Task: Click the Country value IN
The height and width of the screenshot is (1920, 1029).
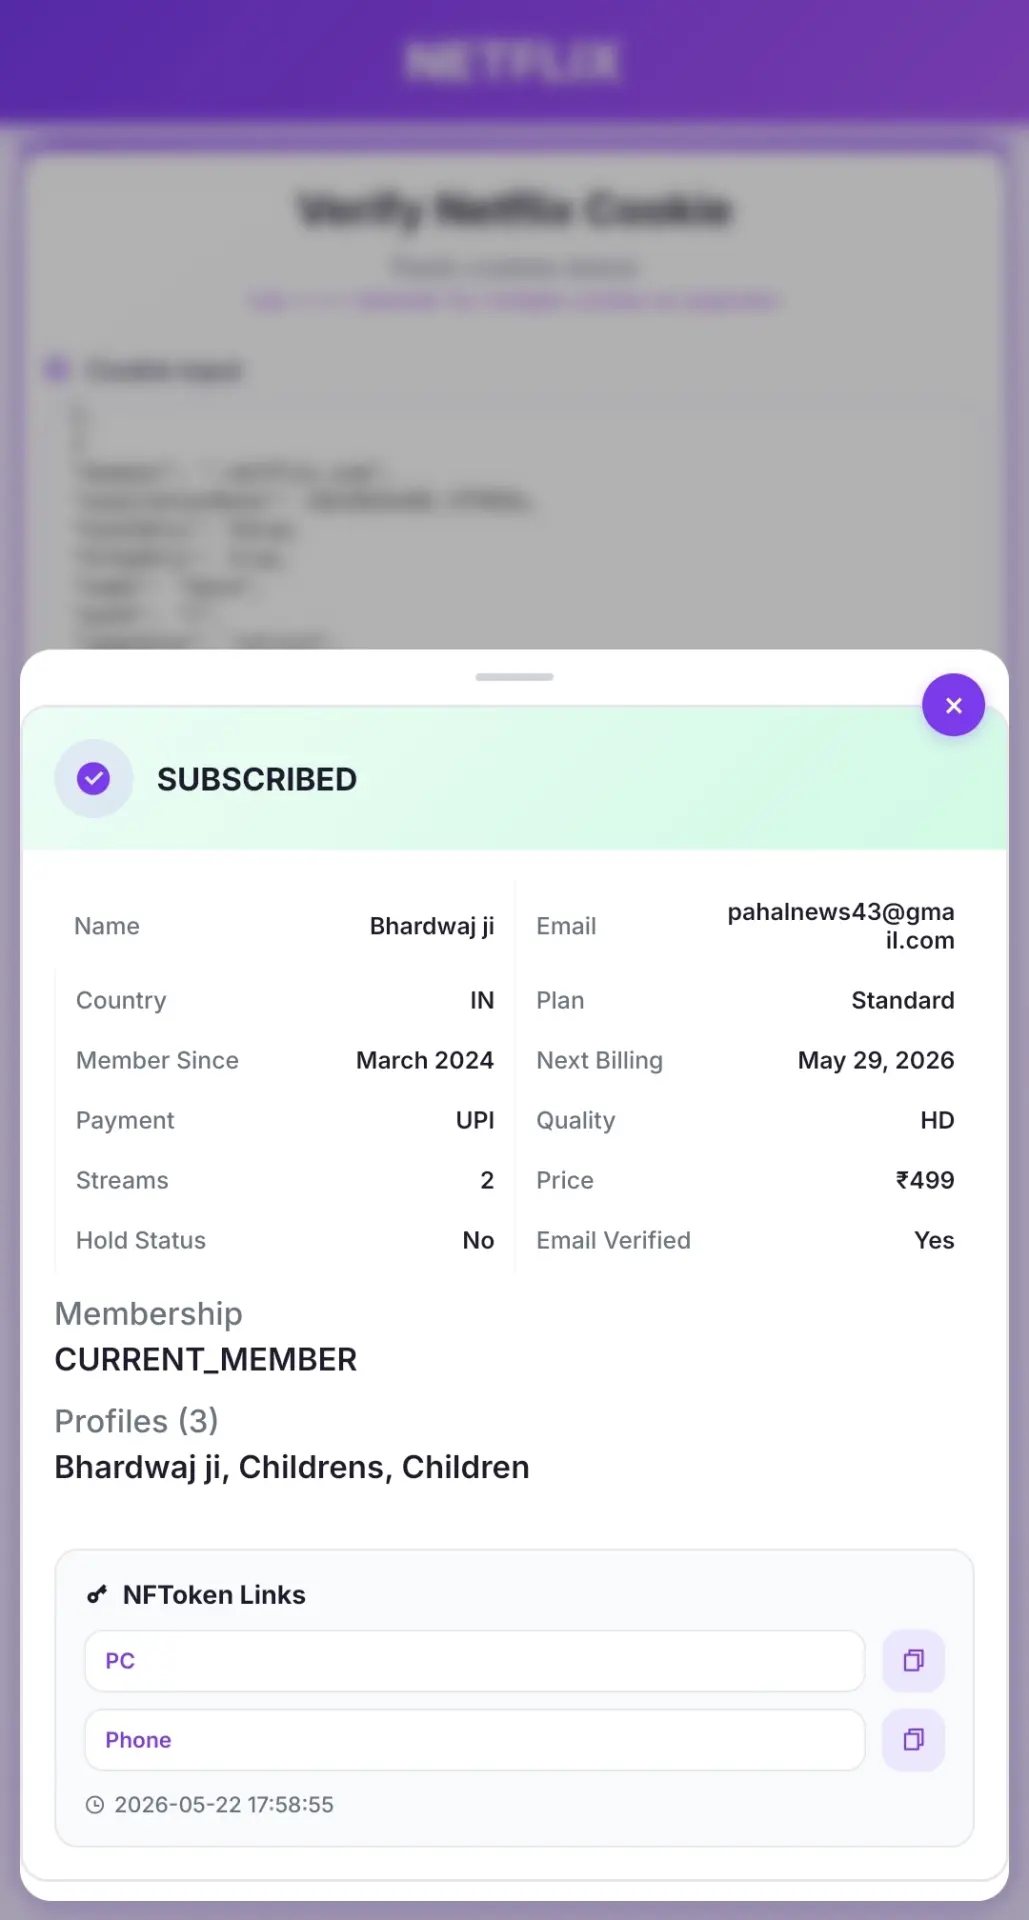Action: click(482, 1000)
